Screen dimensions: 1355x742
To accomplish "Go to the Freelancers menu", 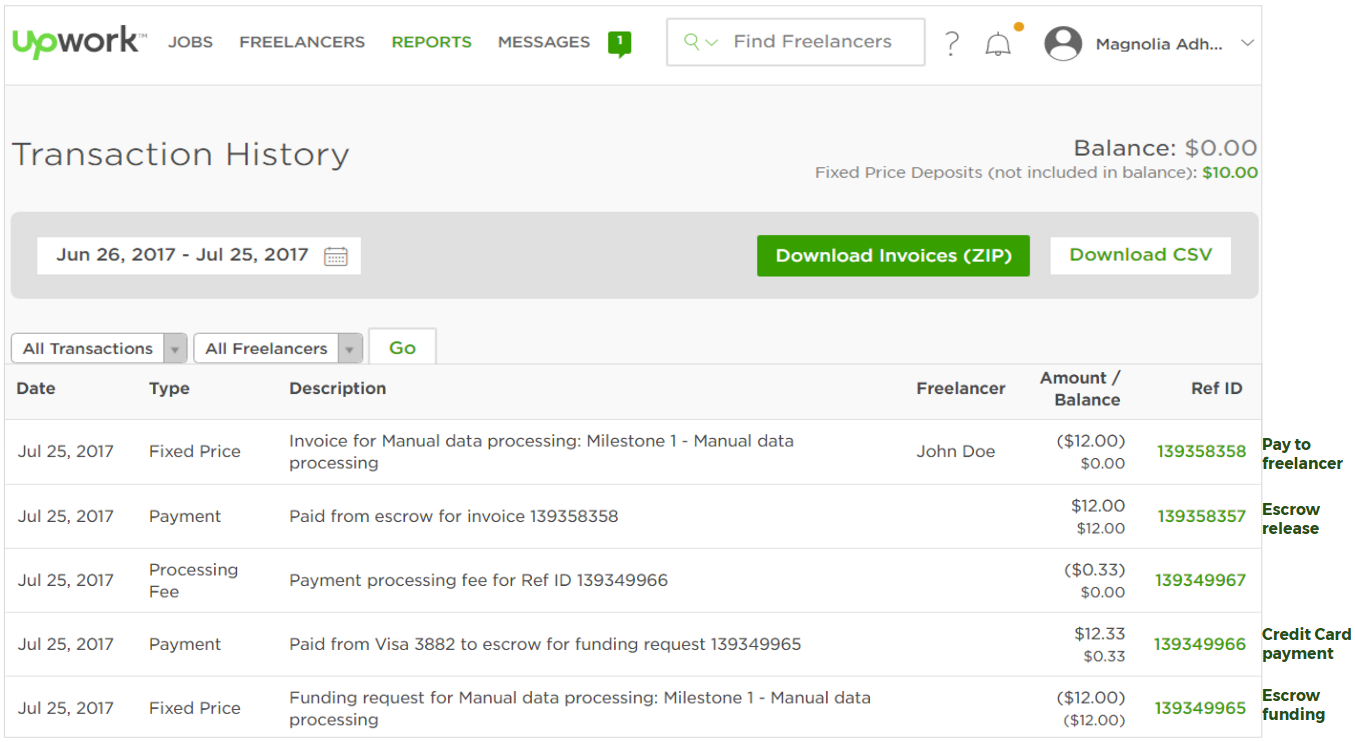I will pos(302,42).
